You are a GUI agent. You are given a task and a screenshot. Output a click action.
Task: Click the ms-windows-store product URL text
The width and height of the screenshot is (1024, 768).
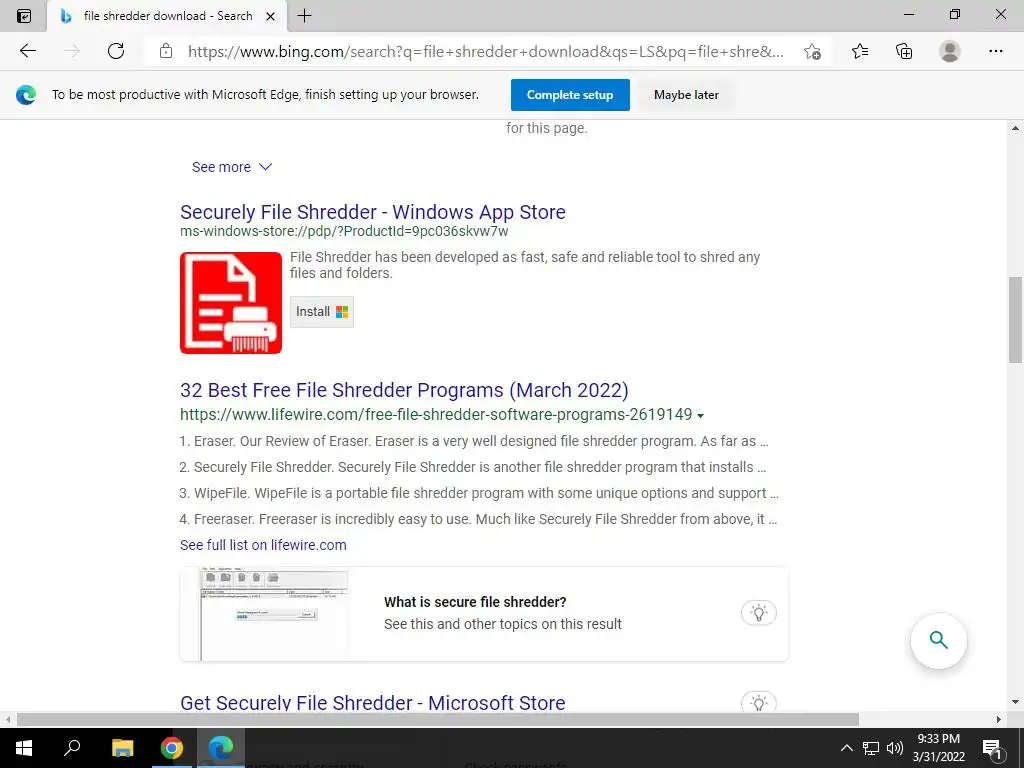(344, 231)
